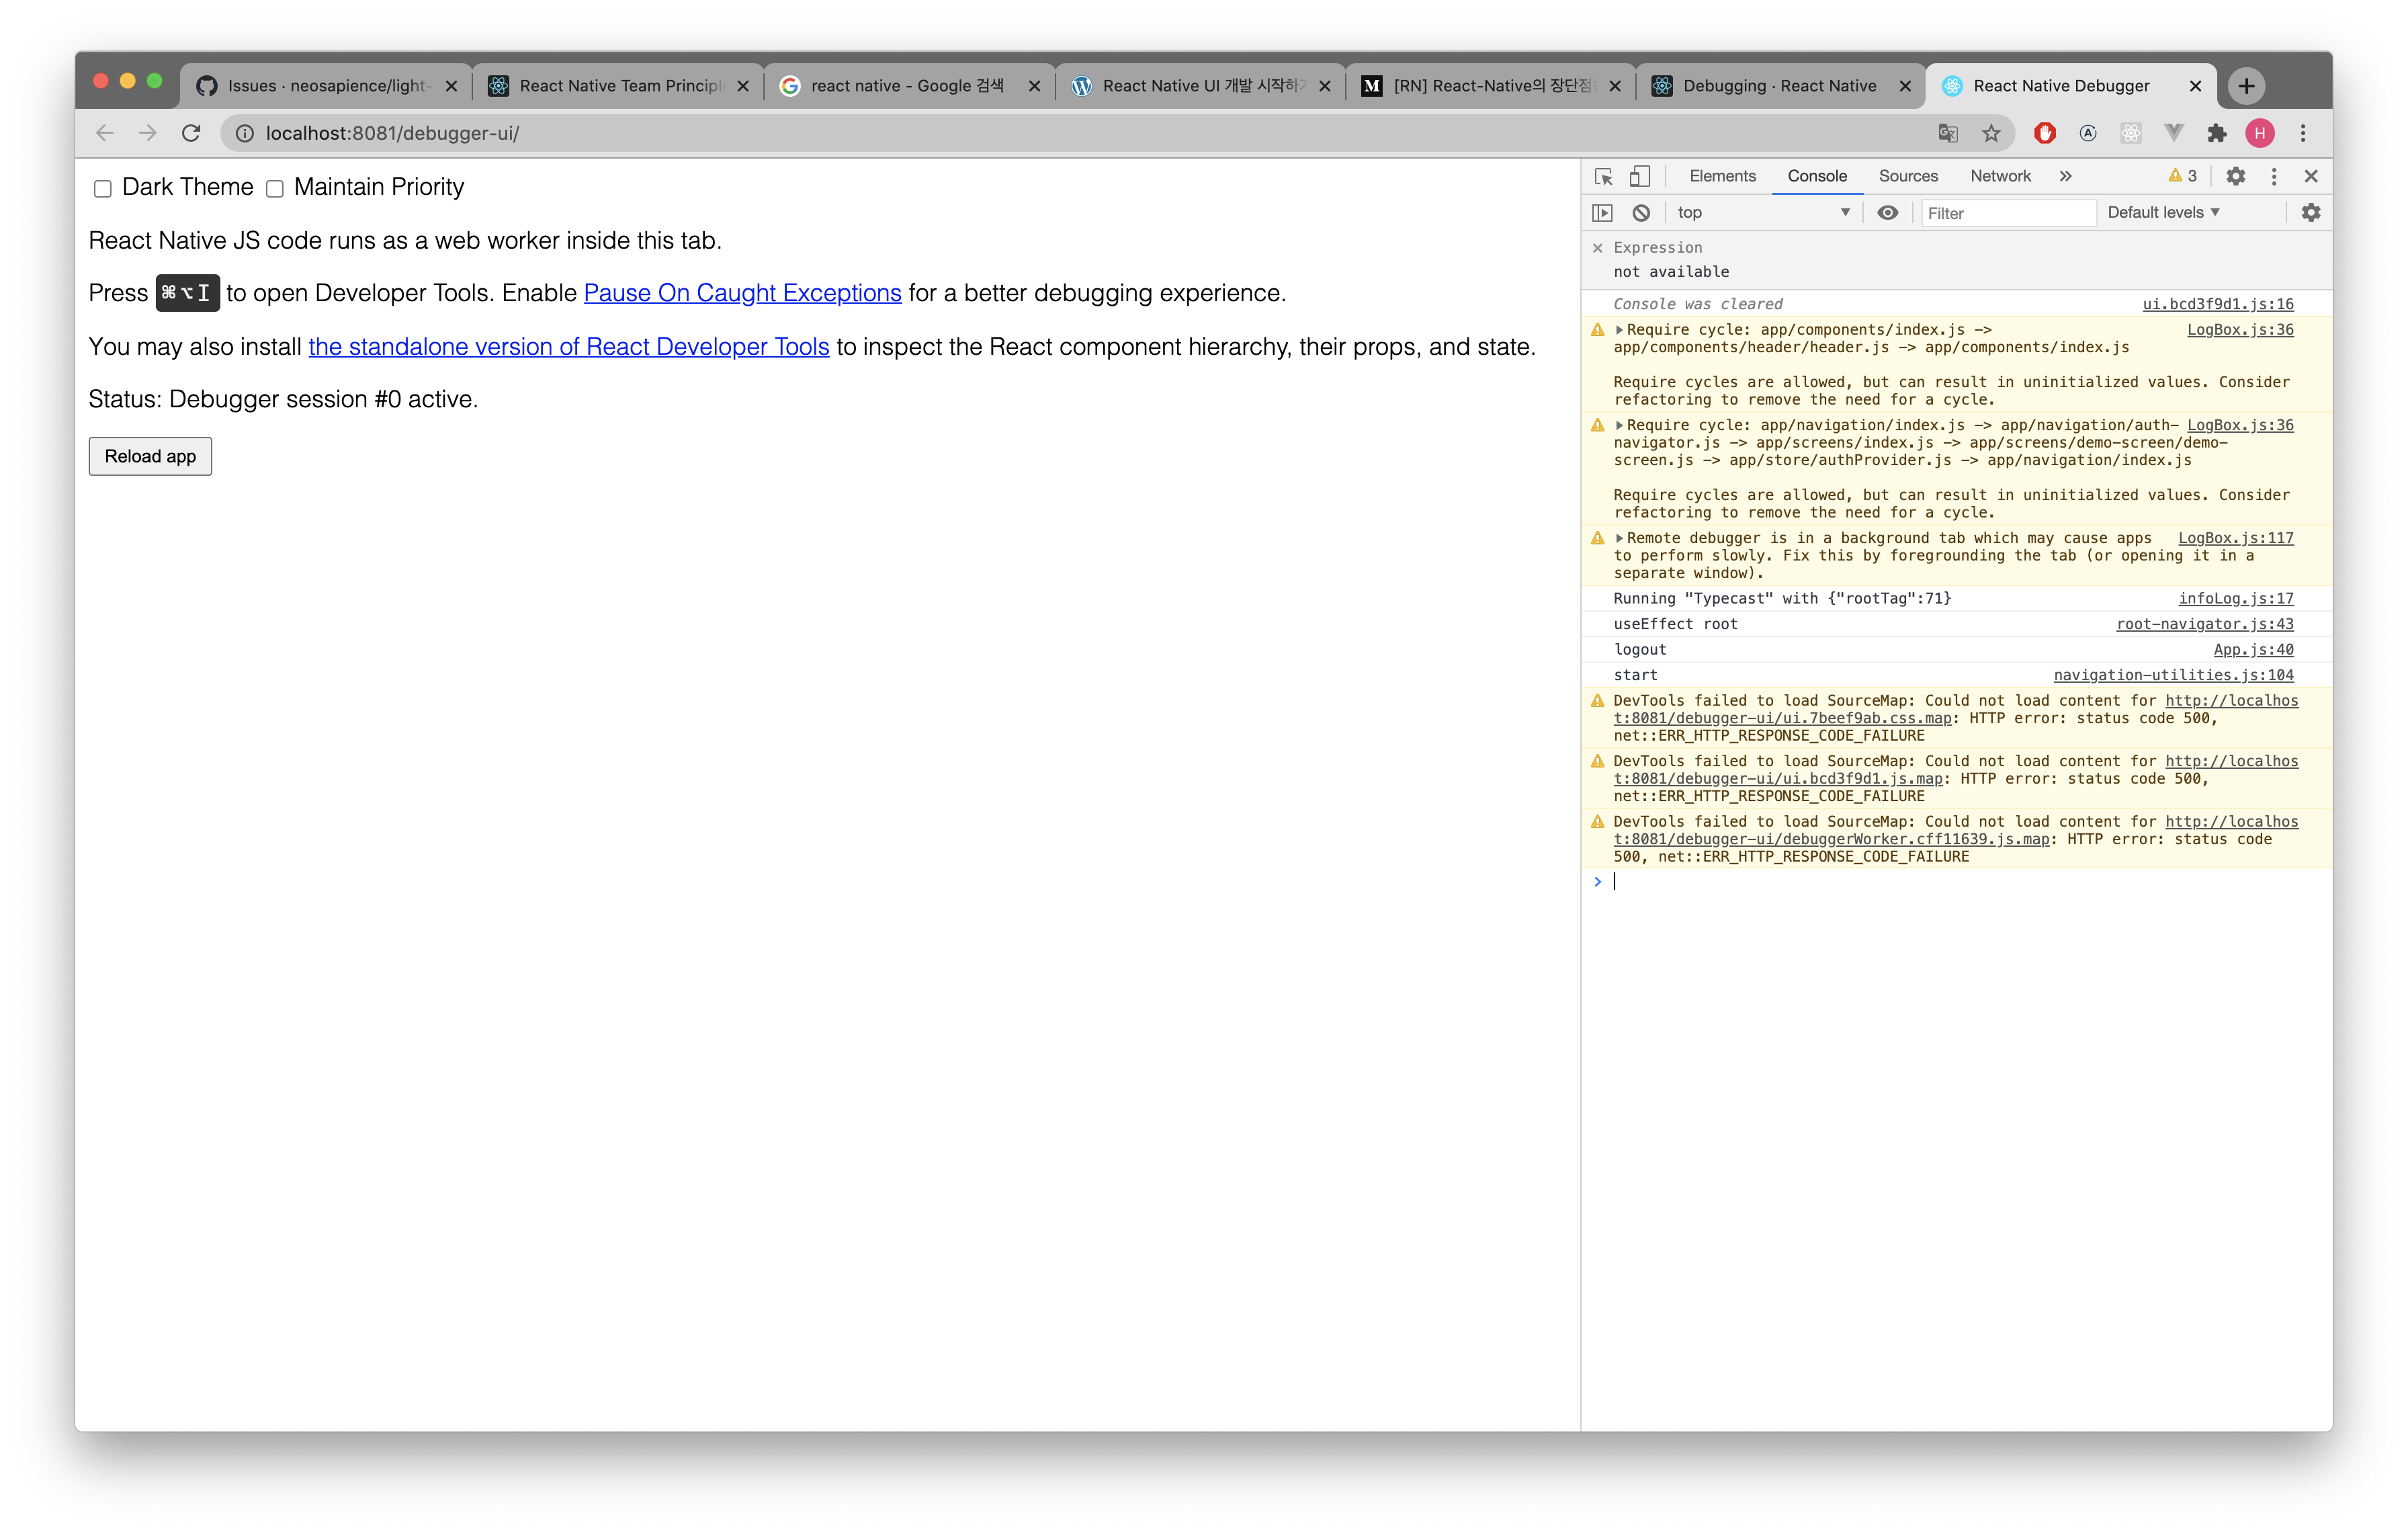Go forward using the browser forward arrow

(147, 133)
